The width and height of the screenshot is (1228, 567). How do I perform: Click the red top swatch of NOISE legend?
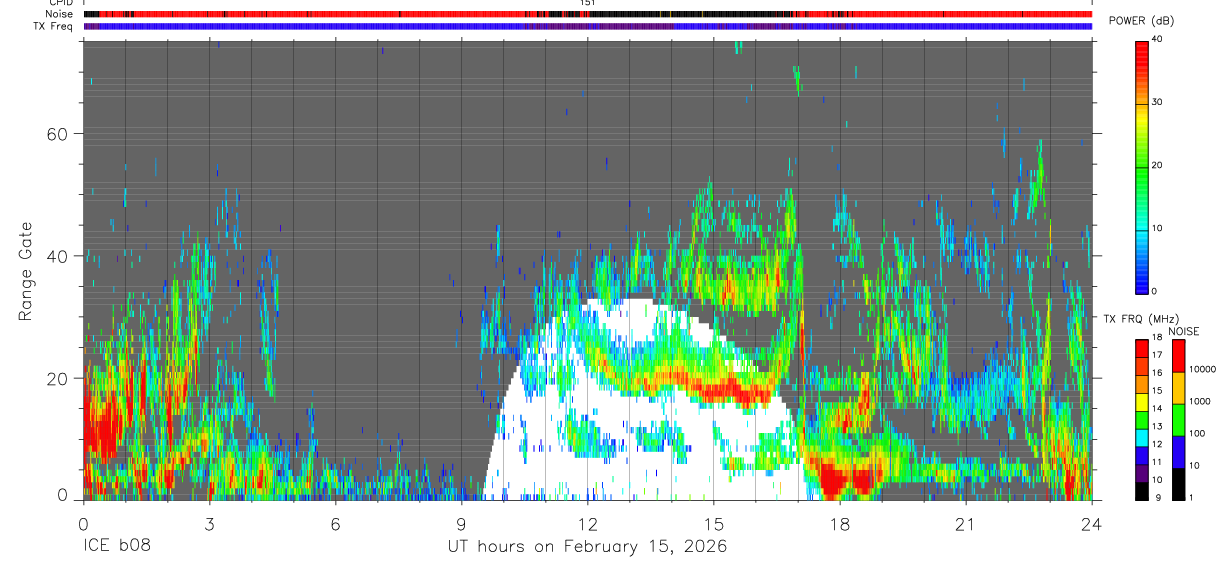(x=1178, y=356)
